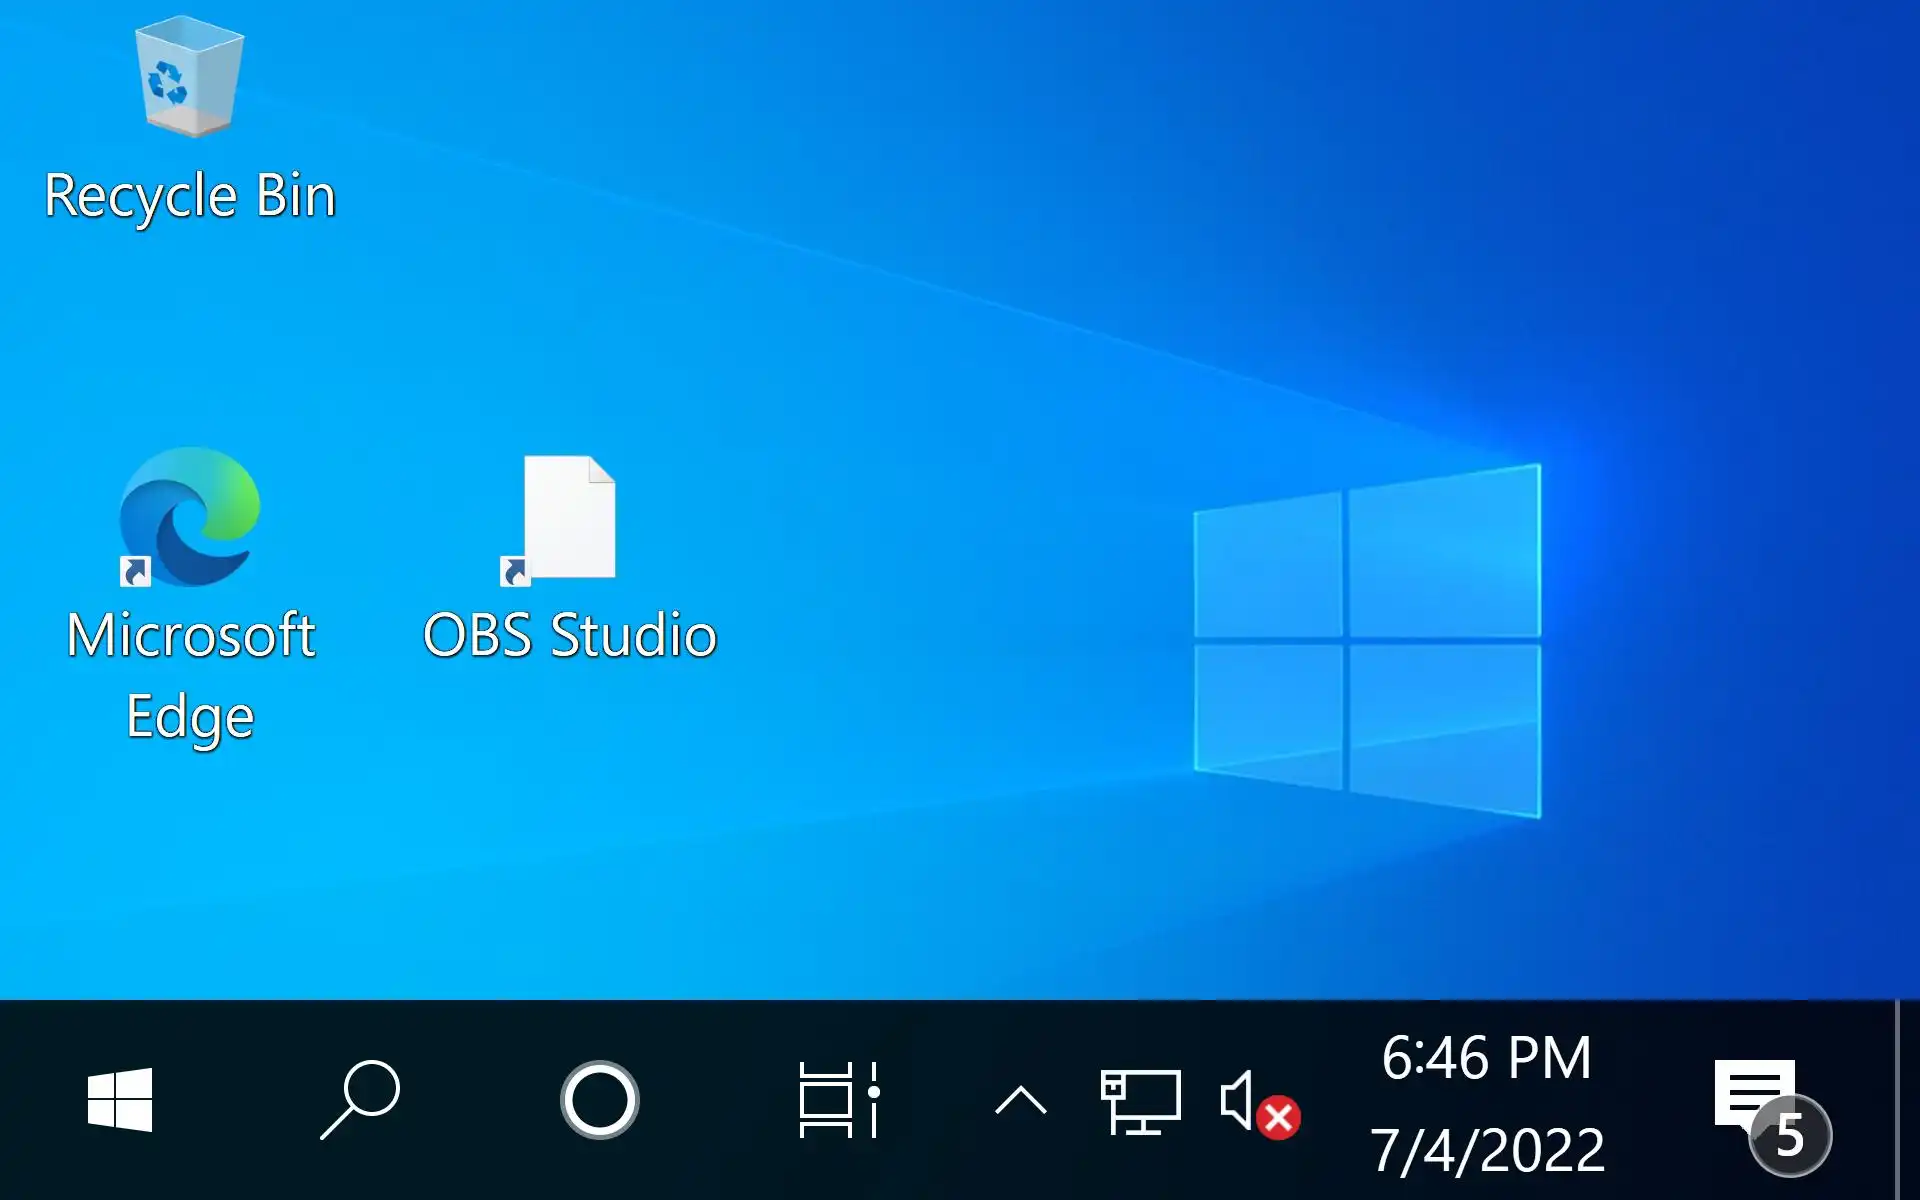Click the red X on the speaker icon
Image resolution: width=1920 pixels, height=1200 pixels.
tap(1278, 1118)
